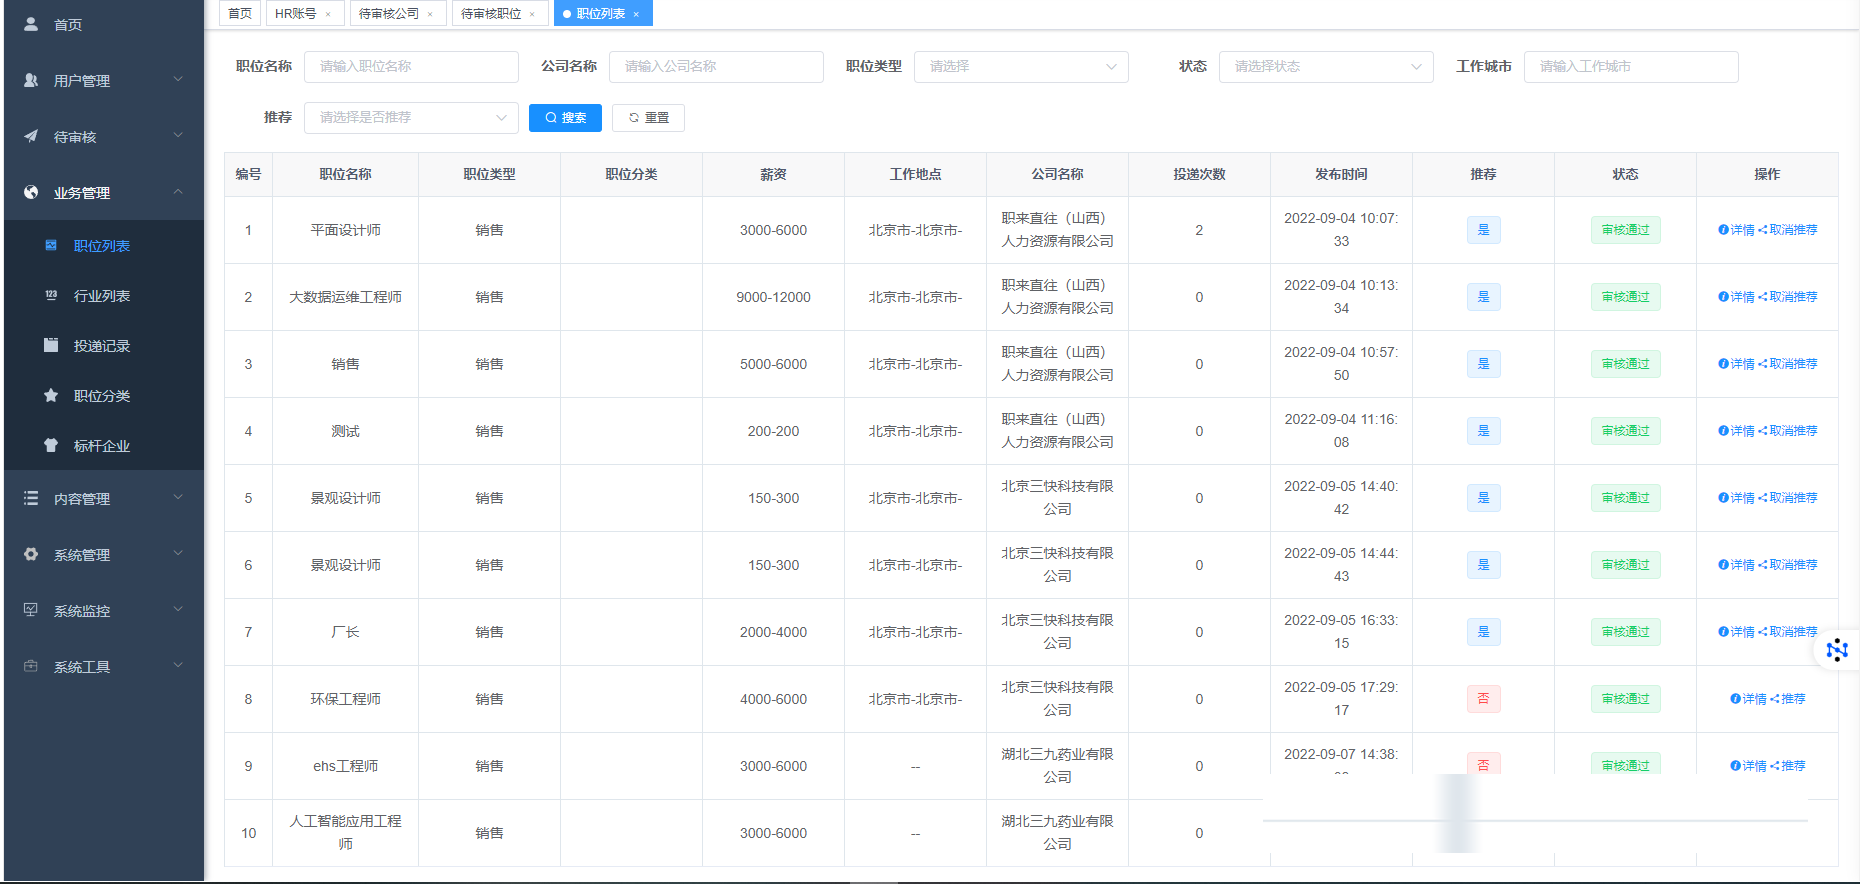The width and height of the screenshot is (1860, 884).
Task: Click 取消推荐 for 平面设计师 row
Action: click(1792, 230)
